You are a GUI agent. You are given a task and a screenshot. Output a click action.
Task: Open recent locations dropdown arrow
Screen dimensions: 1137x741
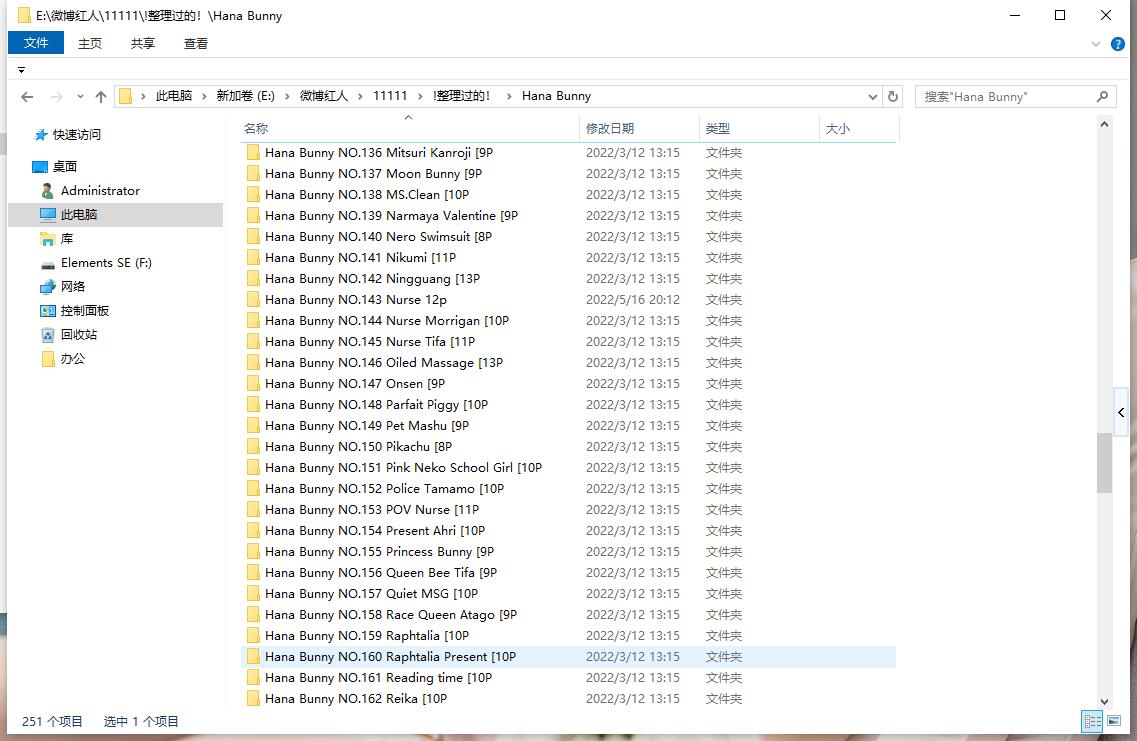(80, 96)
